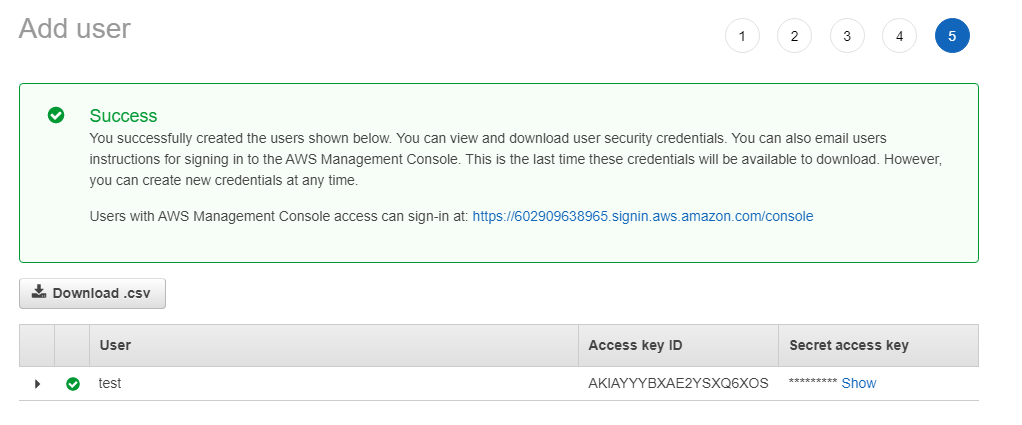Click the green Success checkmark icon
The width and height of the screenshot is (1022, 425).
(x=57, y=115)
